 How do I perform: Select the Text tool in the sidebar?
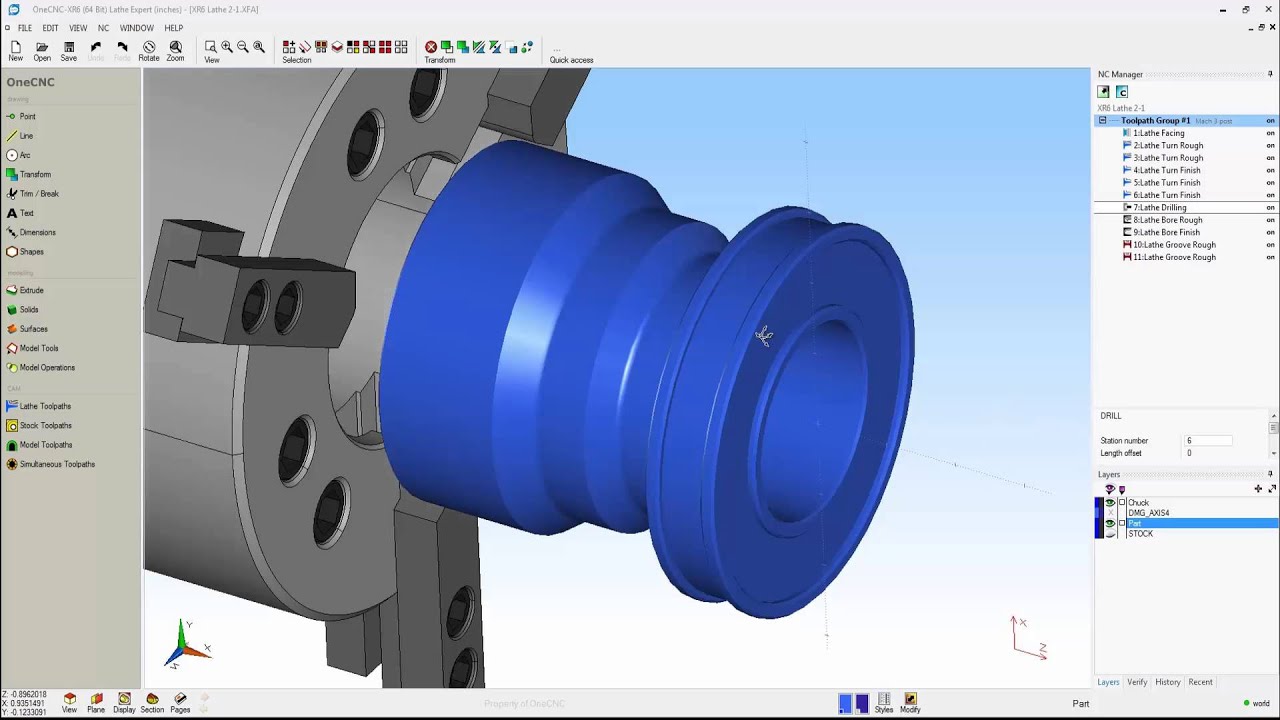coord(20,213)
